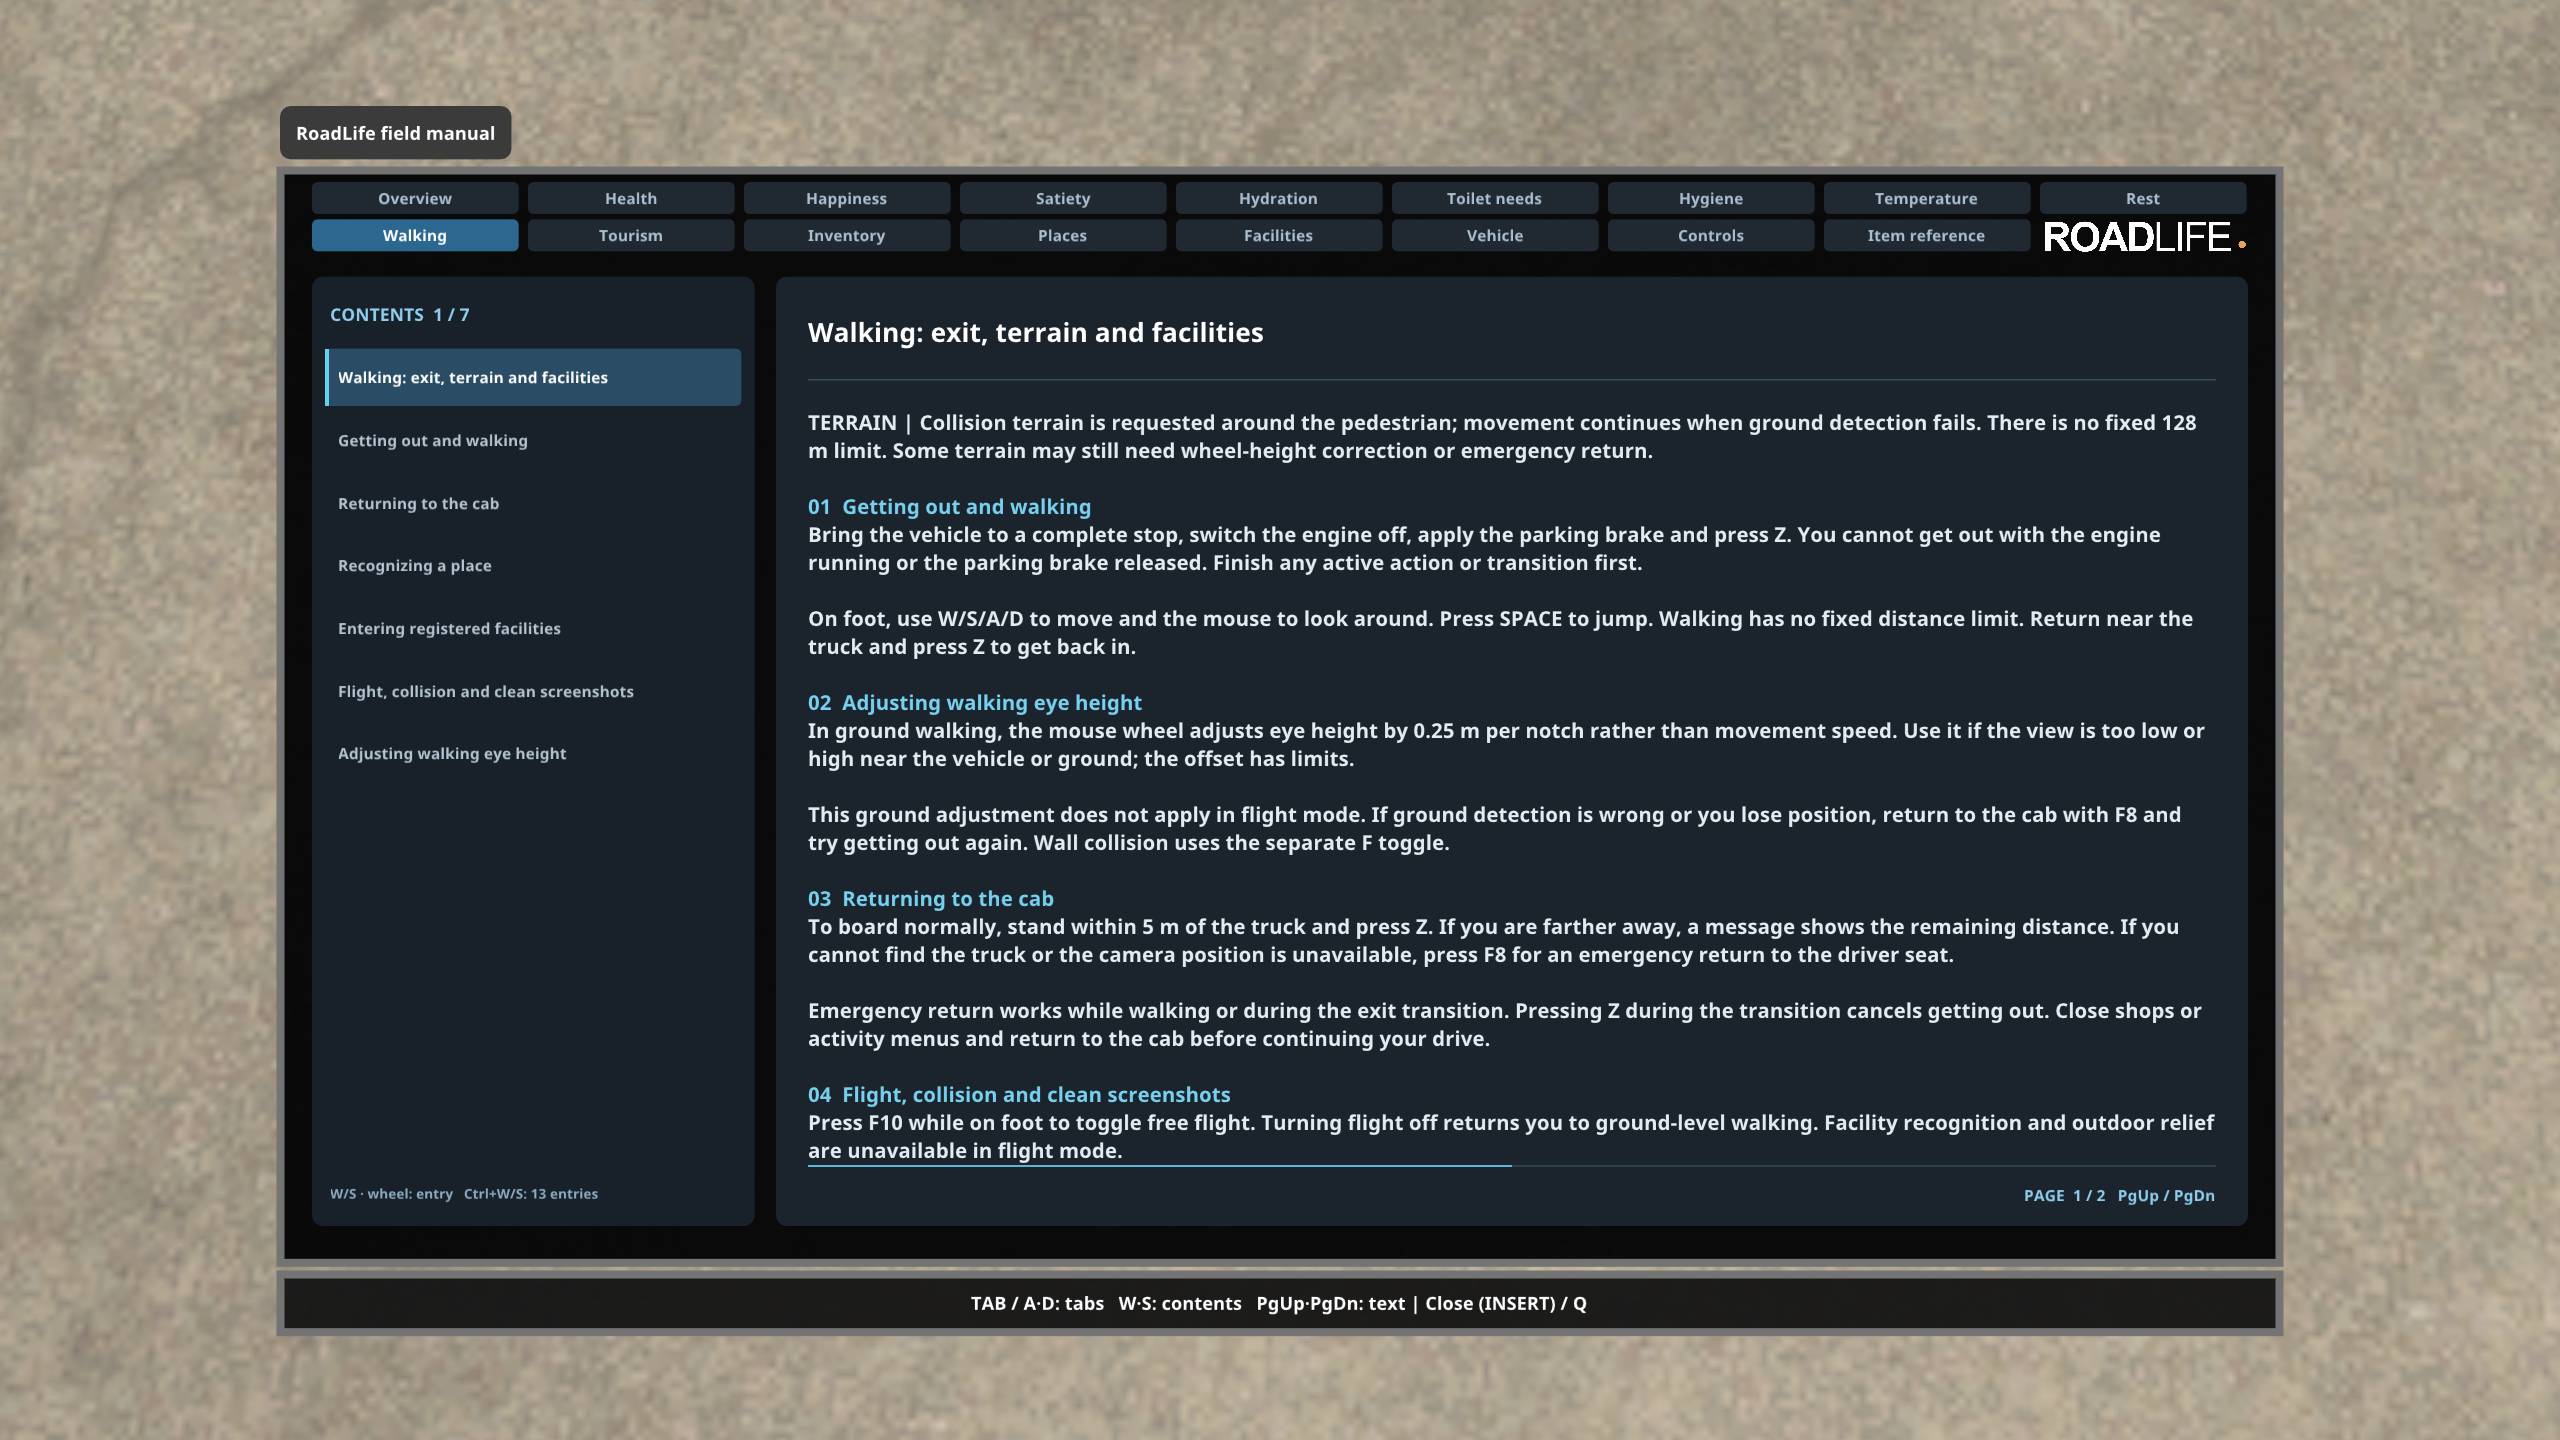
Task: Click the article title 'Walking: exit, terrain and facilities'
Action: (1035, 332)
